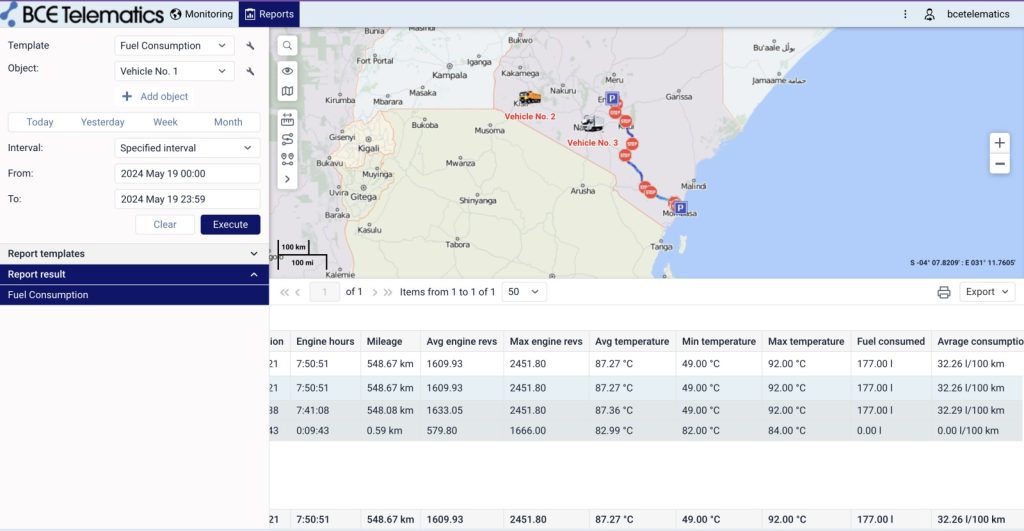Open the Export dropdown
Viewport: 1024px width, 531px height.
986,292
